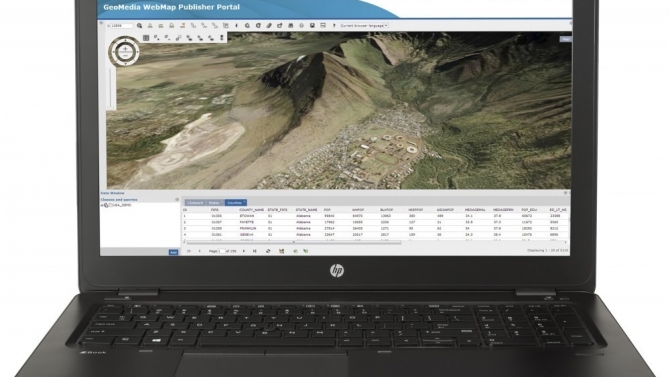Click the export icon right of refresh
Screen dimensions: 670x377
tap(281, 251)
